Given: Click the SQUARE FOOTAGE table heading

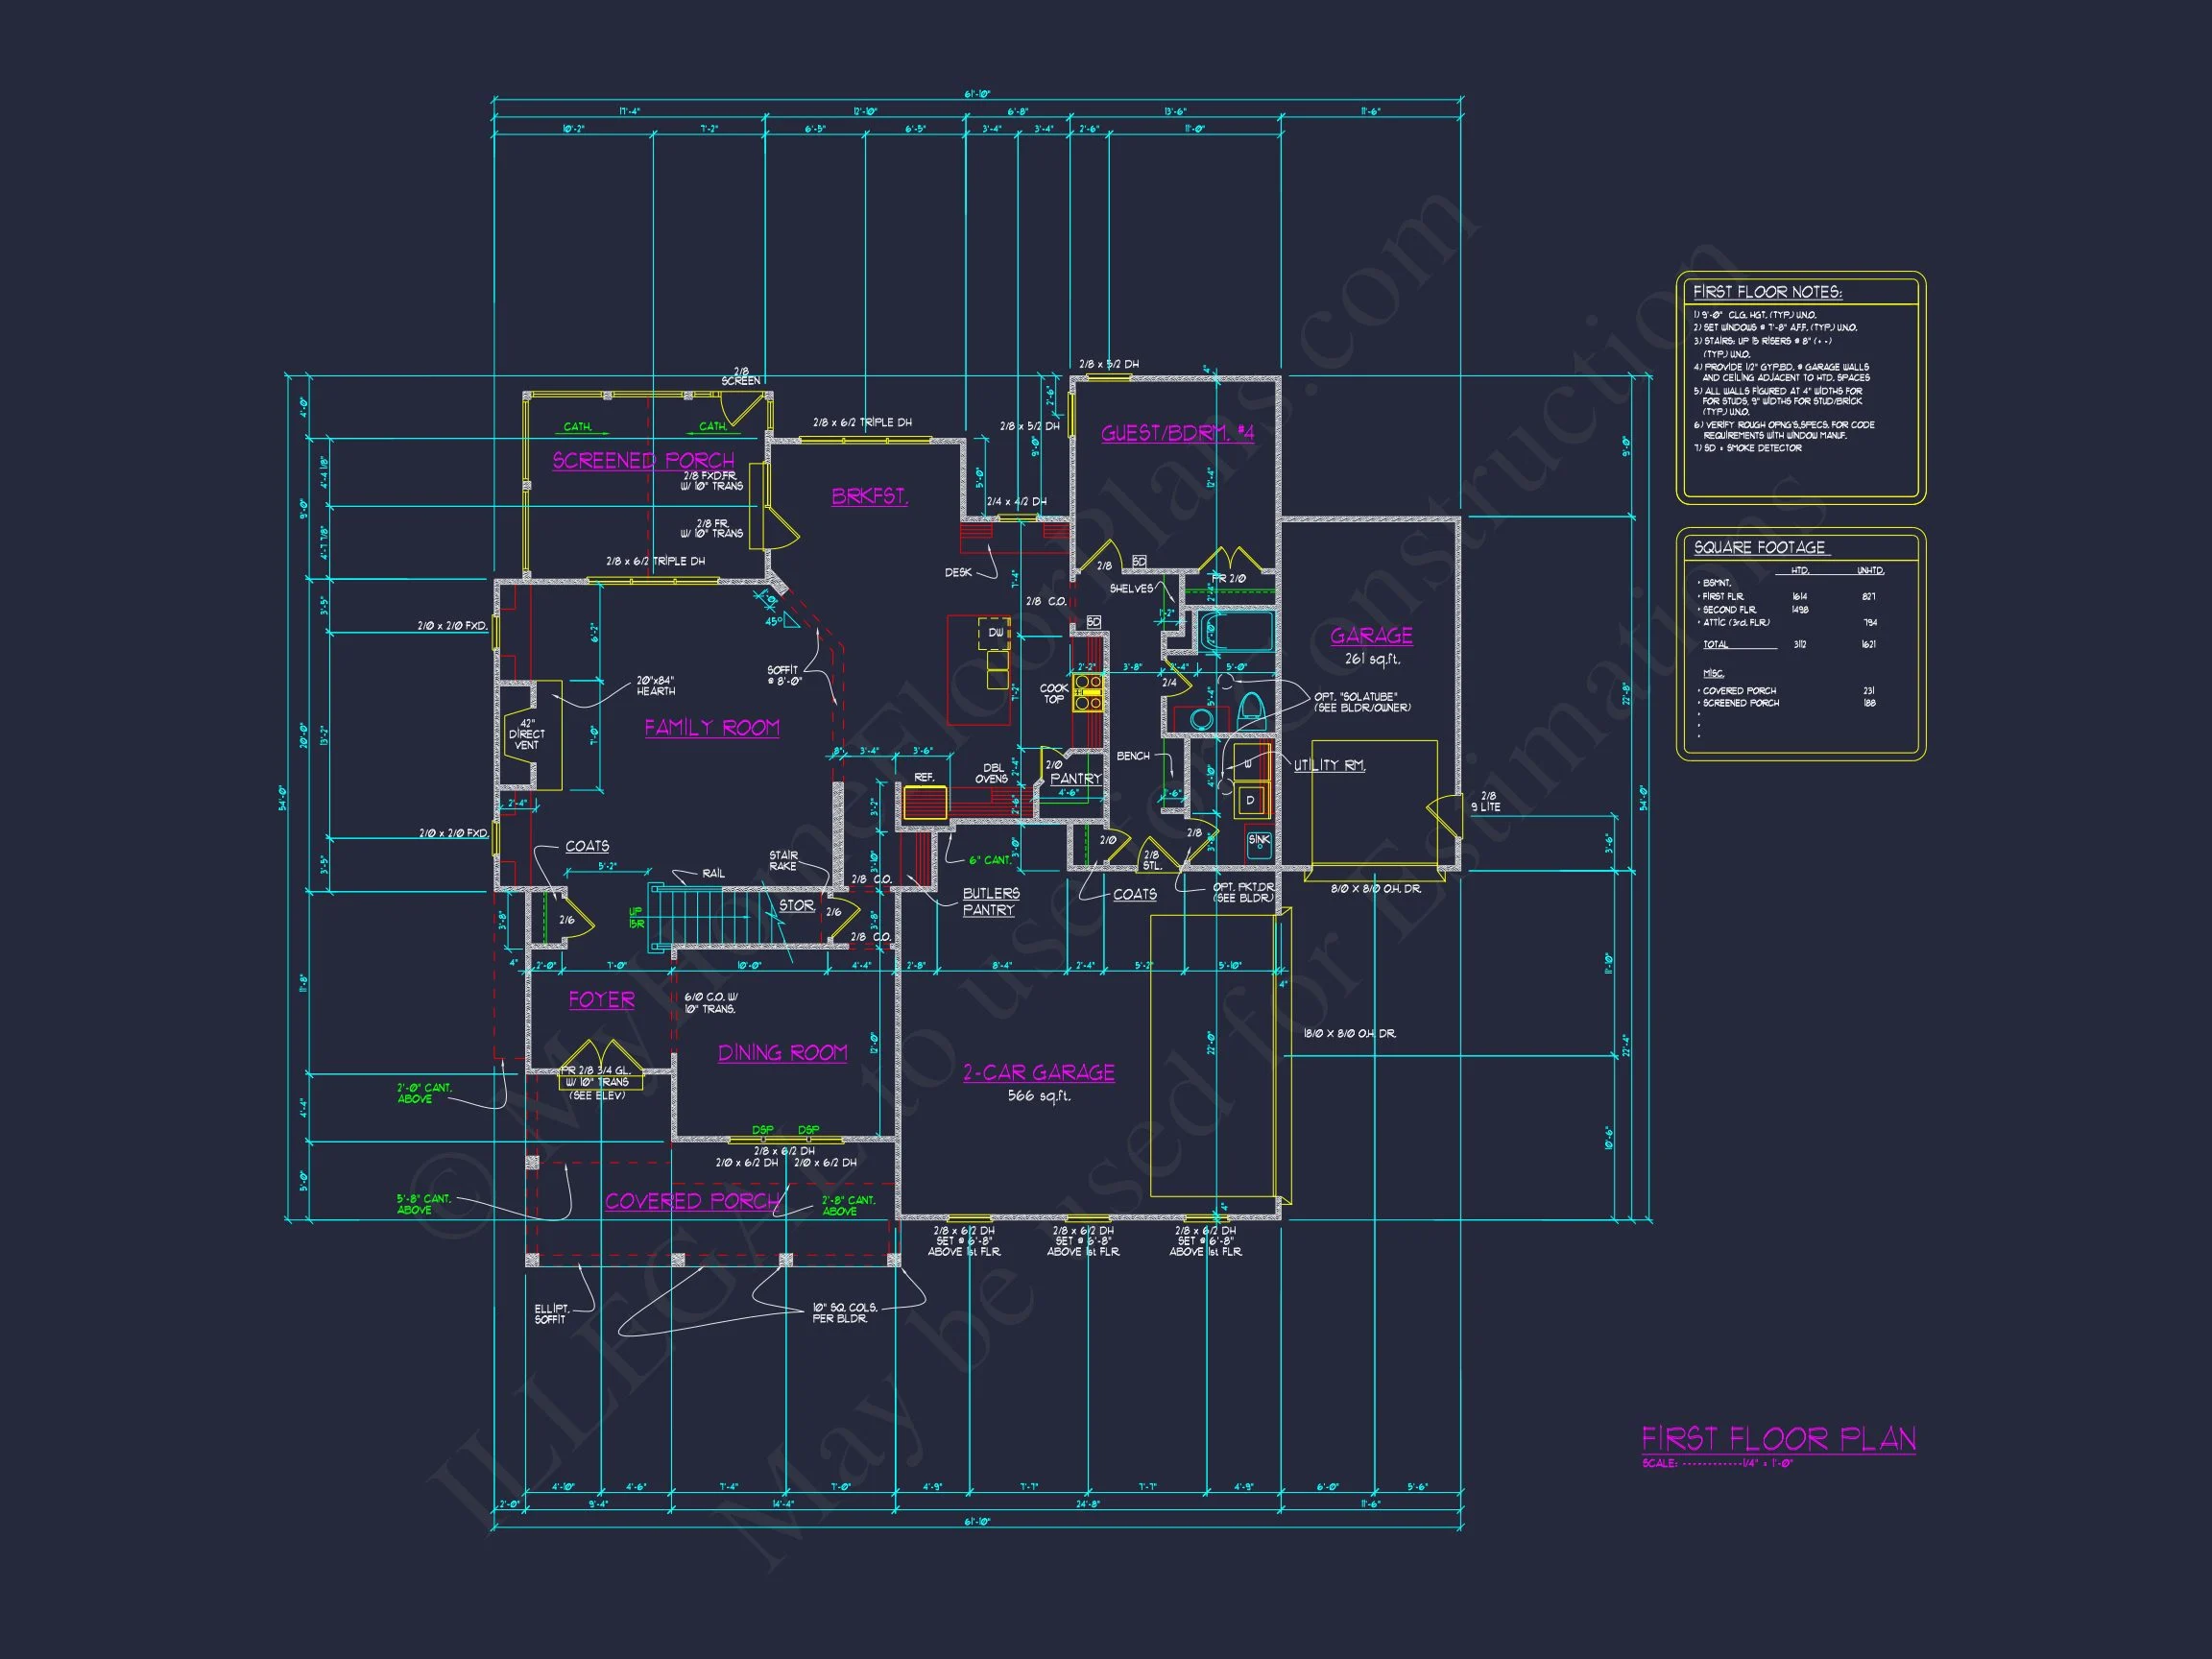Looking at the screenshot, I should 1759,547.
